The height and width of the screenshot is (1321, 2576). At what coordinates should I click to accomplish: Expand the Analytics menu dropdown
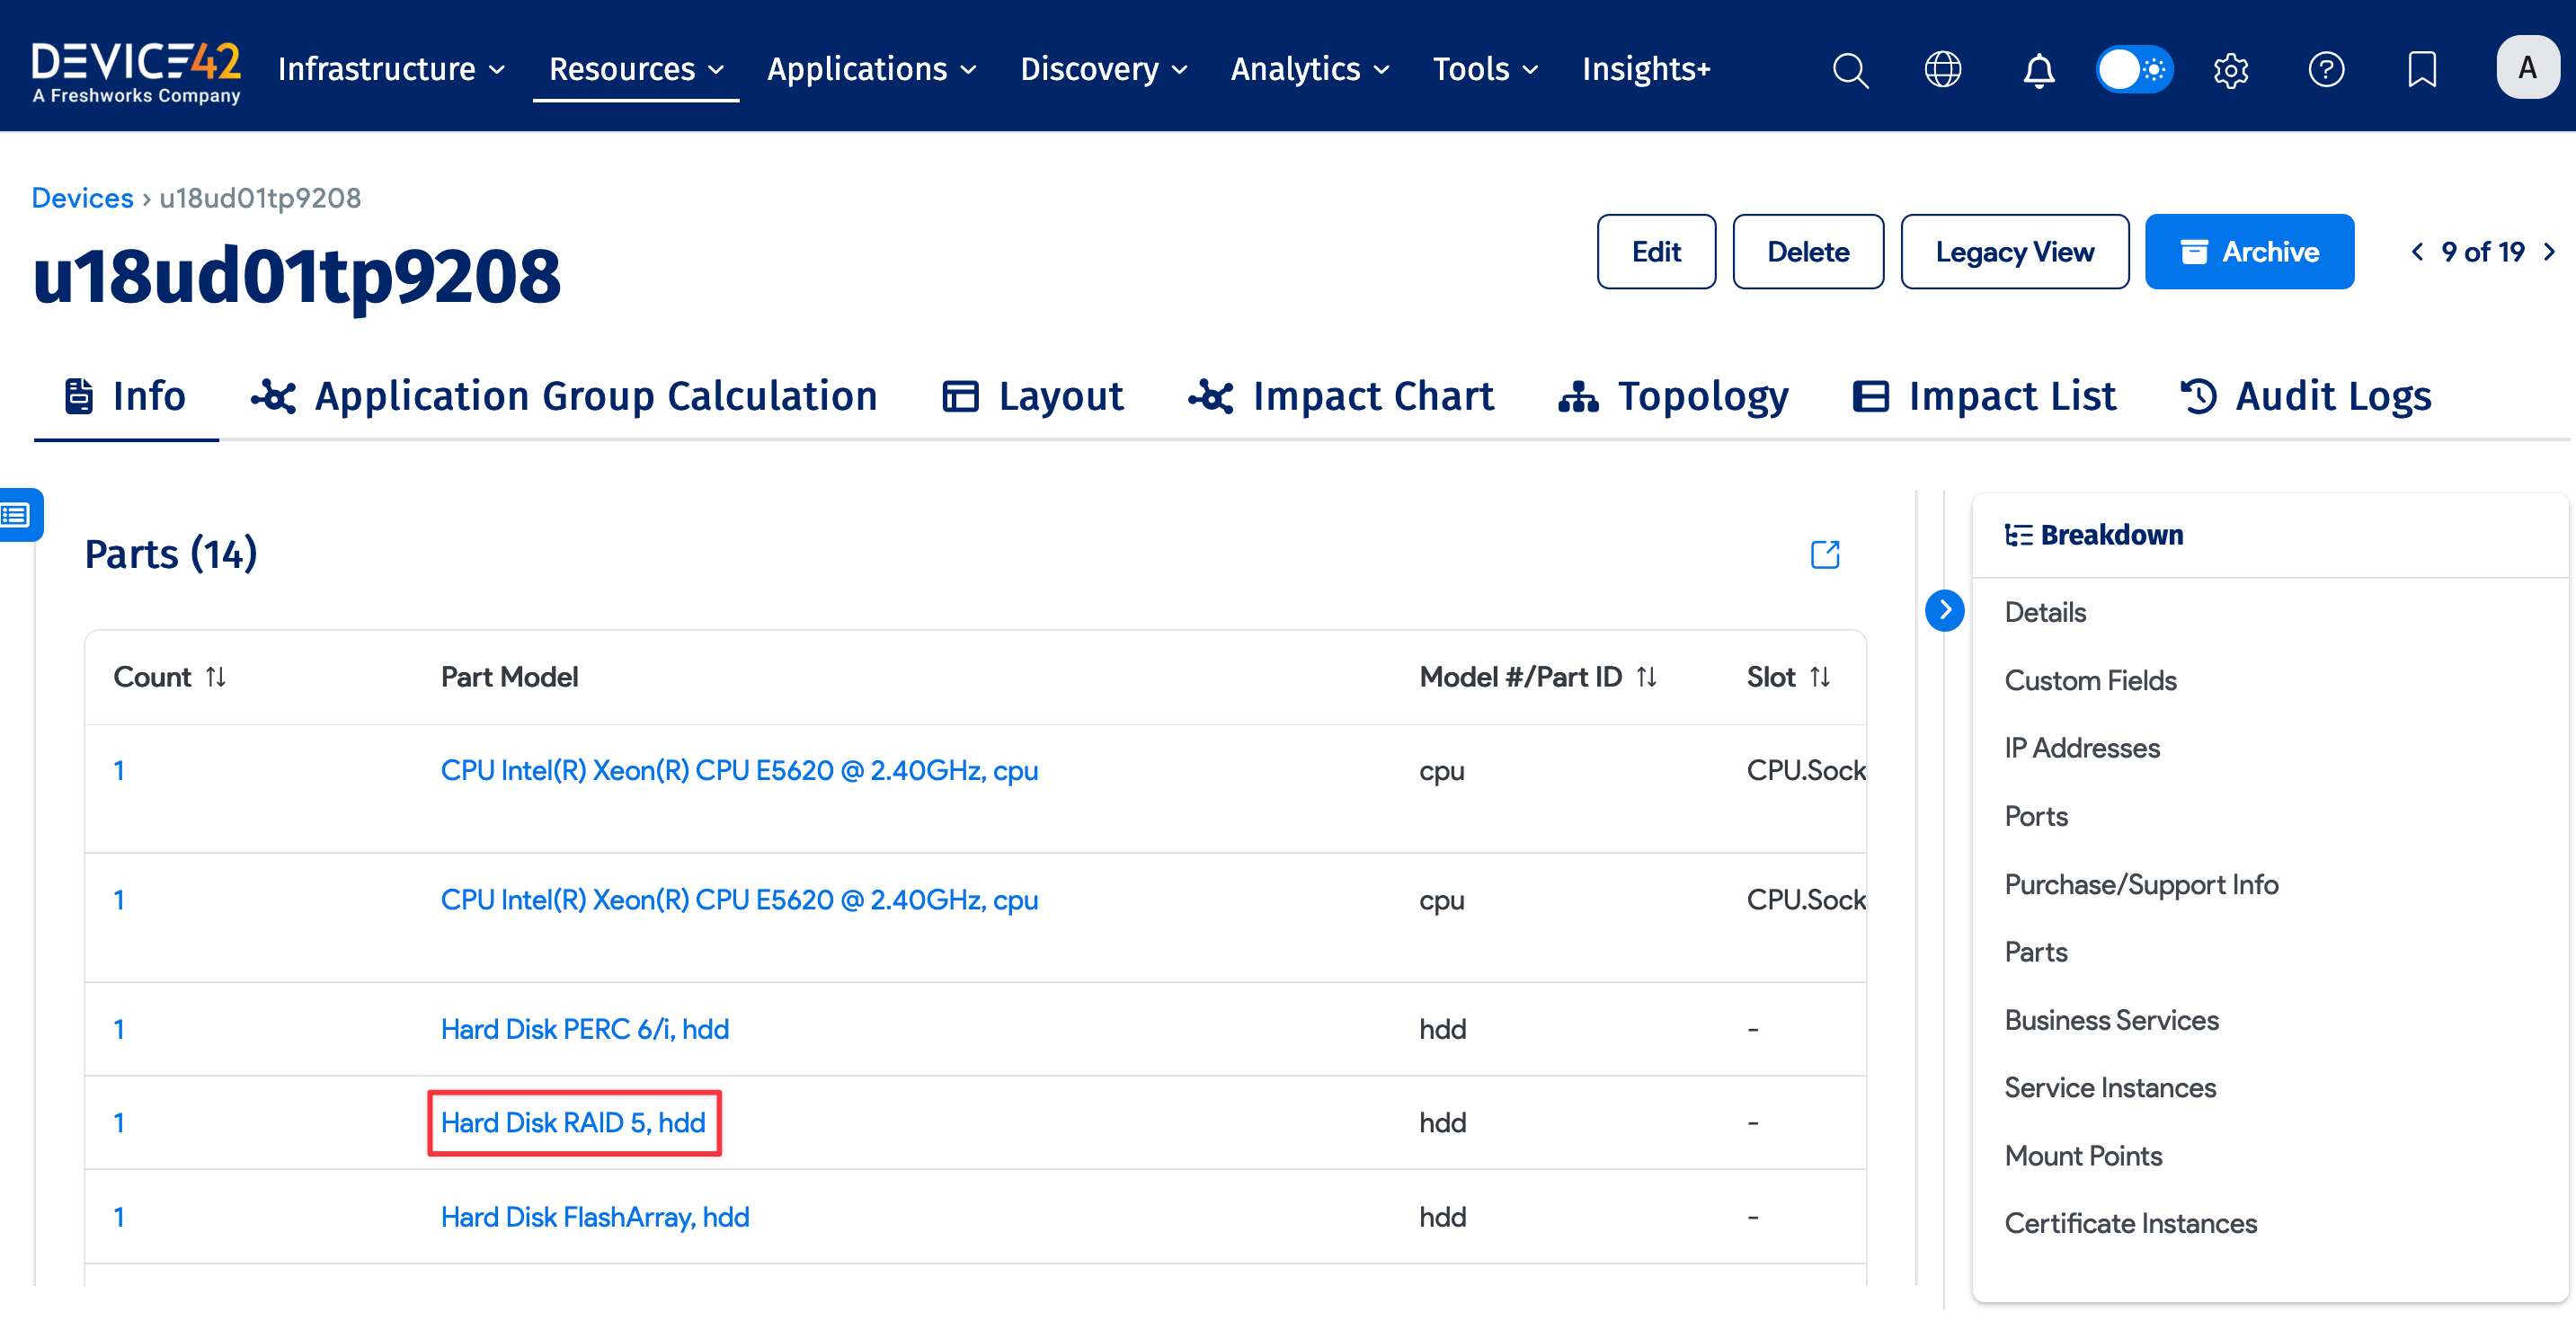tap(1309, 69)
